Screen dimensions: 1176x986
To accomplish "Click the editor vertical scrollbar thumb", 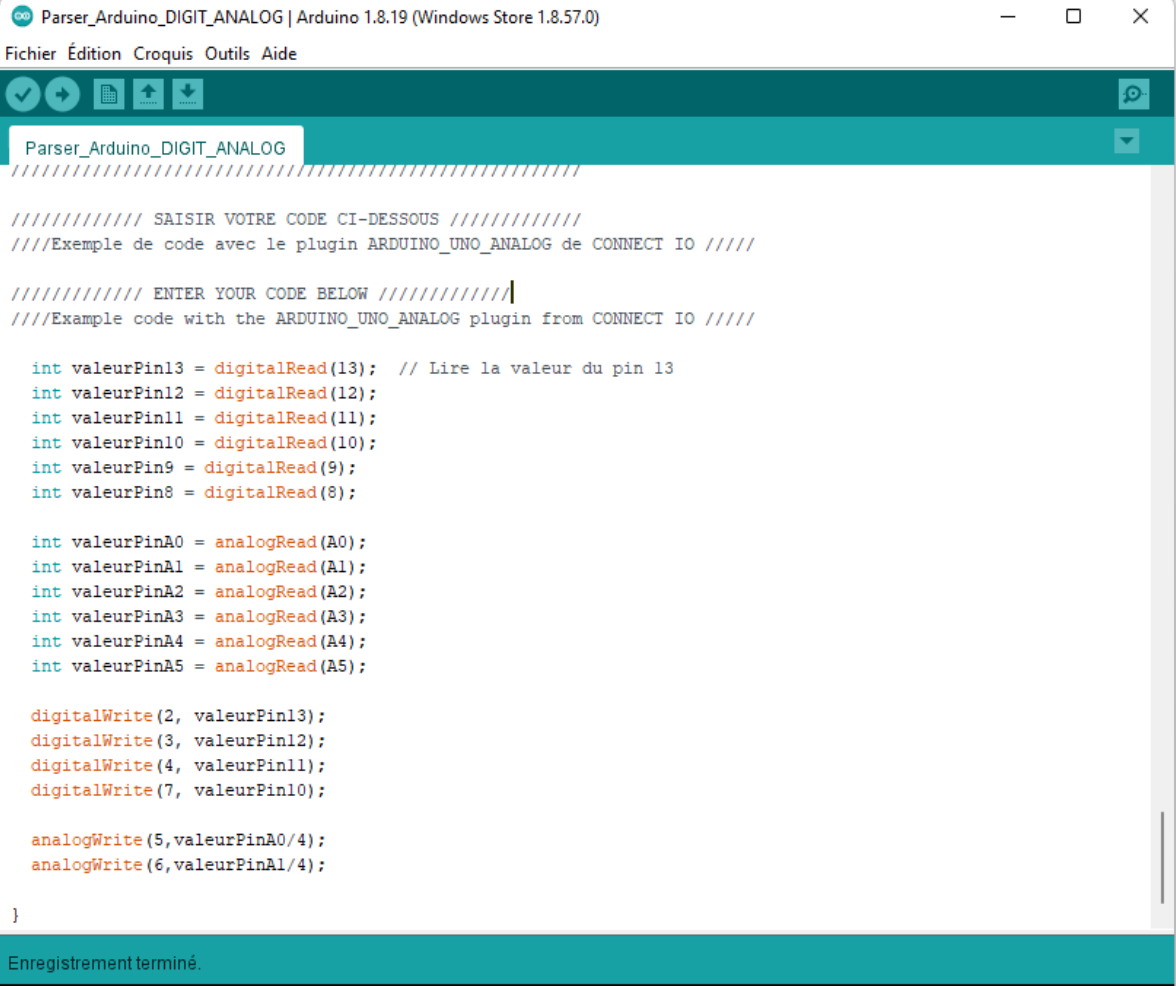I will [x=1161, y=856].
